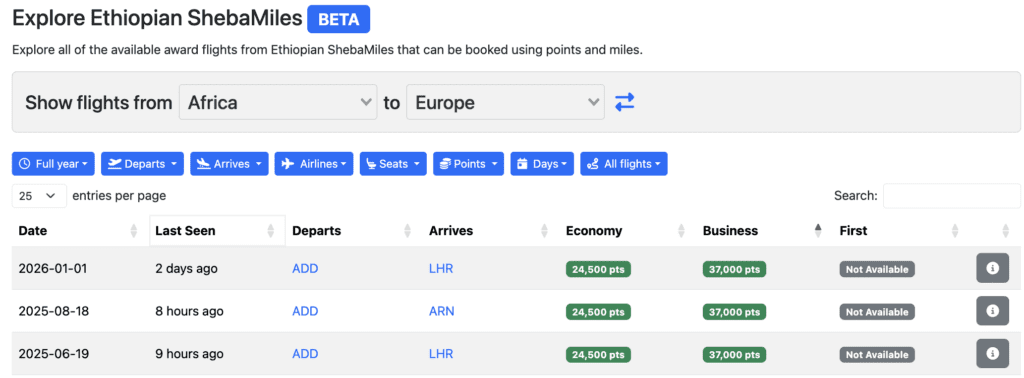Screen dimensions: 1024x378
Task: Open the Full year filter menu
Action: [53, 164]
